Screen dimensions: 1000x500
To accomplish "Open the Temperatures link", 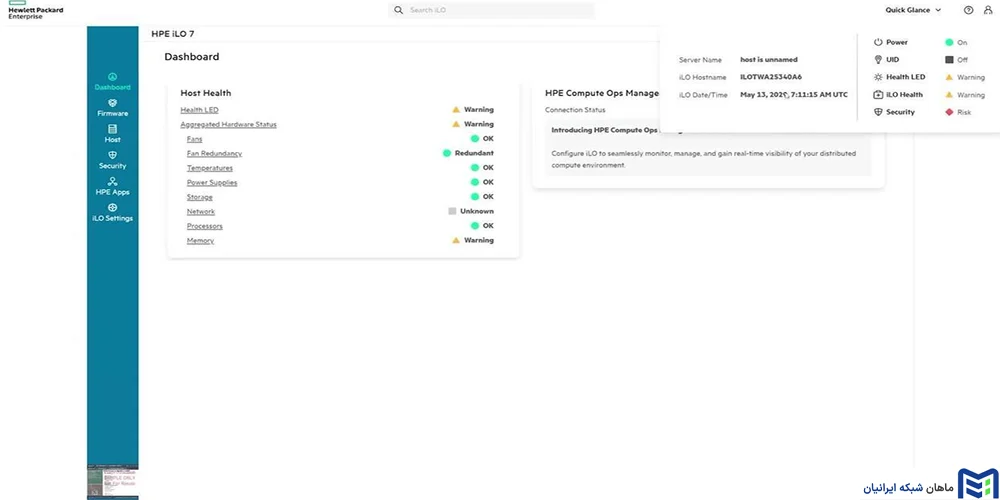I will point(210,168).
